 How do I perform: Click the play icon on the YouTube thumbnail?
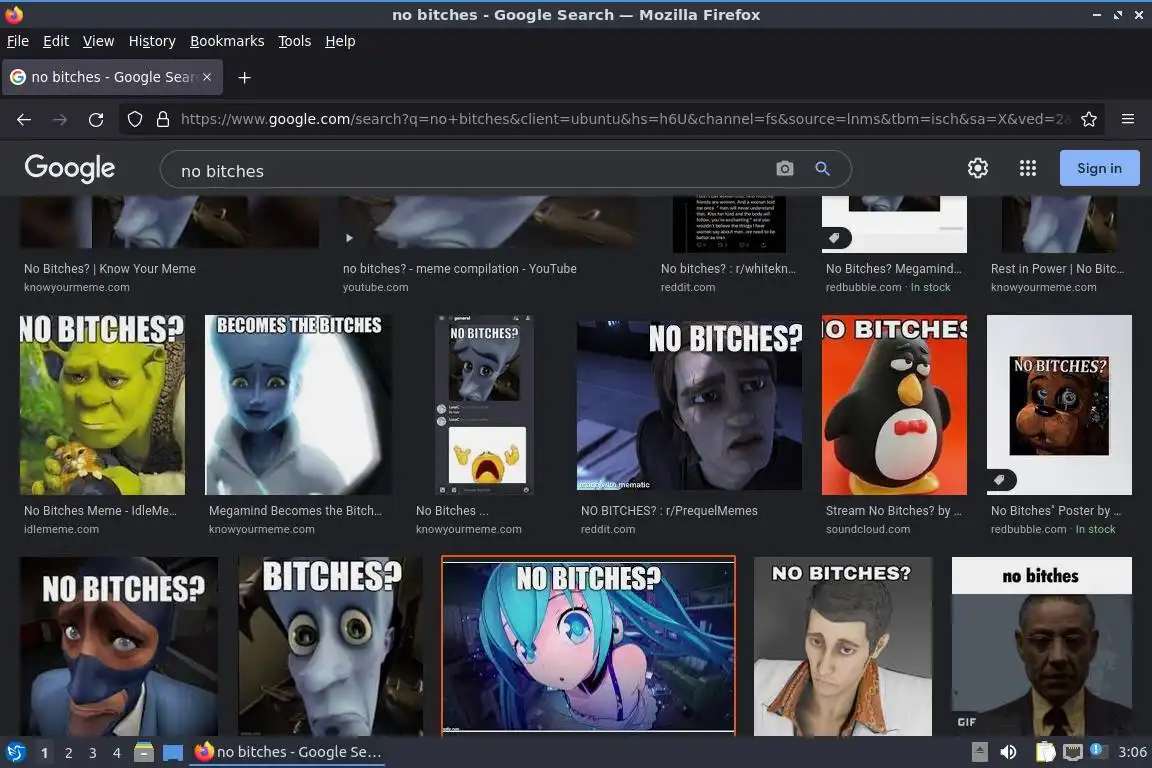coord(349,238)
